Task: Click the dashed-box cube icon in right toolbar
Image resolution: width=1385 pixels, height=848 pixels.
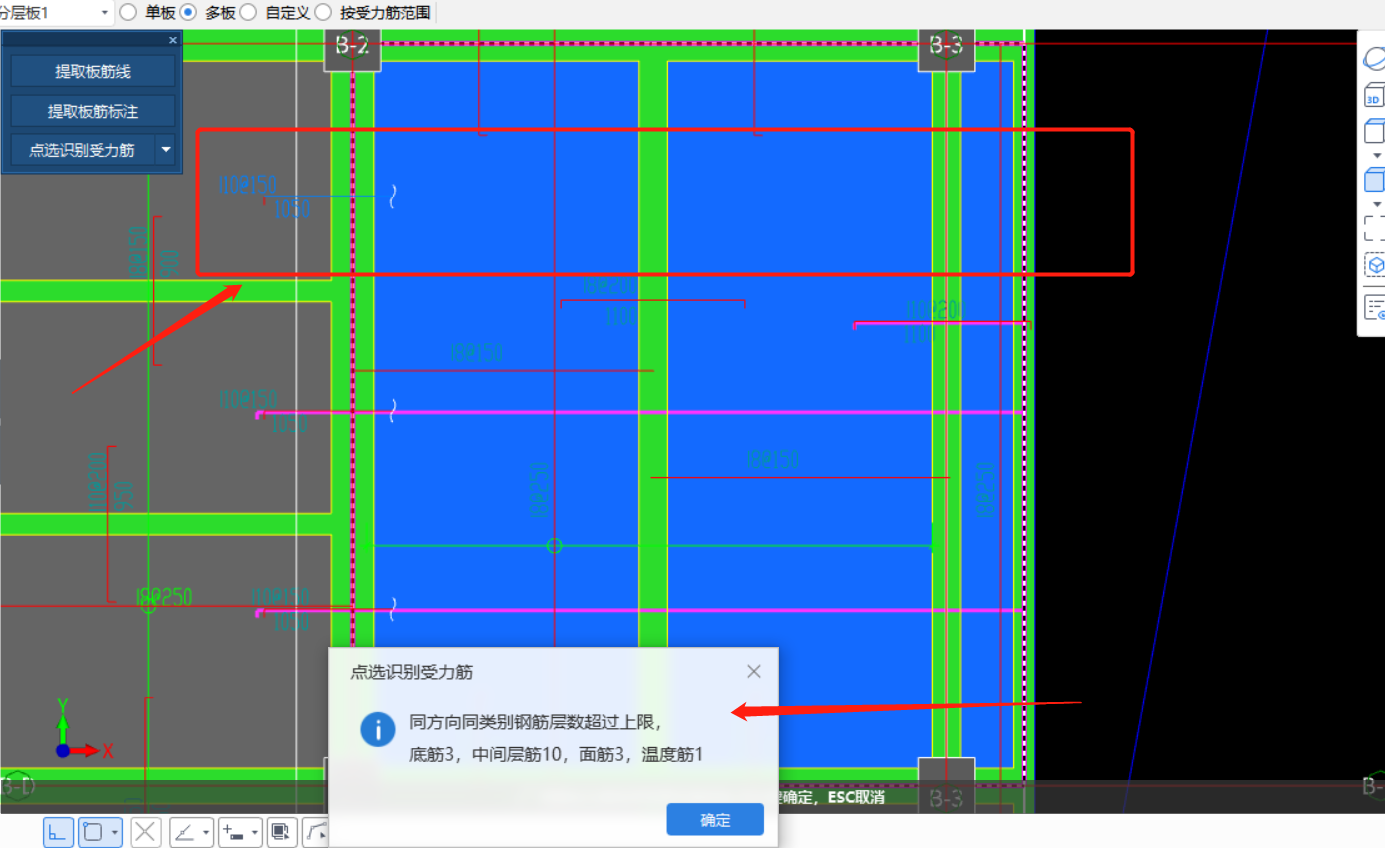Action: 1375,265
